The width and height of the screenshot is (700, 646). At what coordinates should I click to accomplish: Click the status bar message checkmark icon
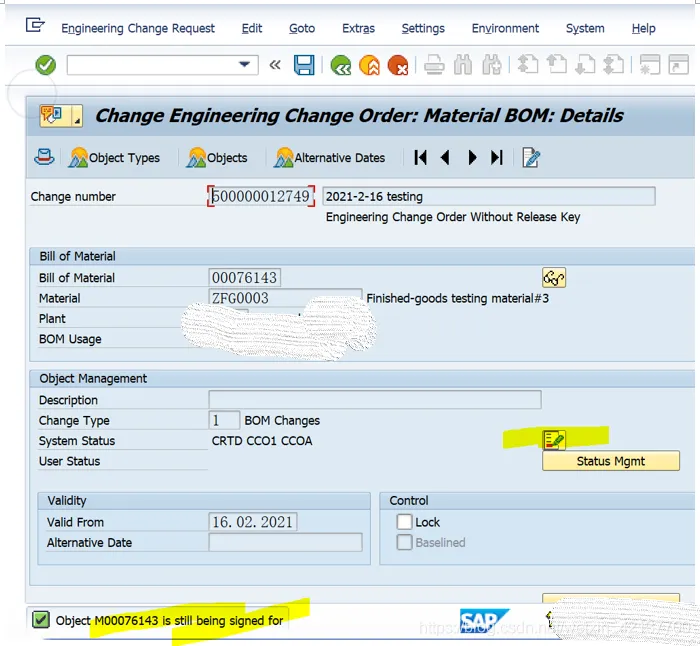pos(41,620)
